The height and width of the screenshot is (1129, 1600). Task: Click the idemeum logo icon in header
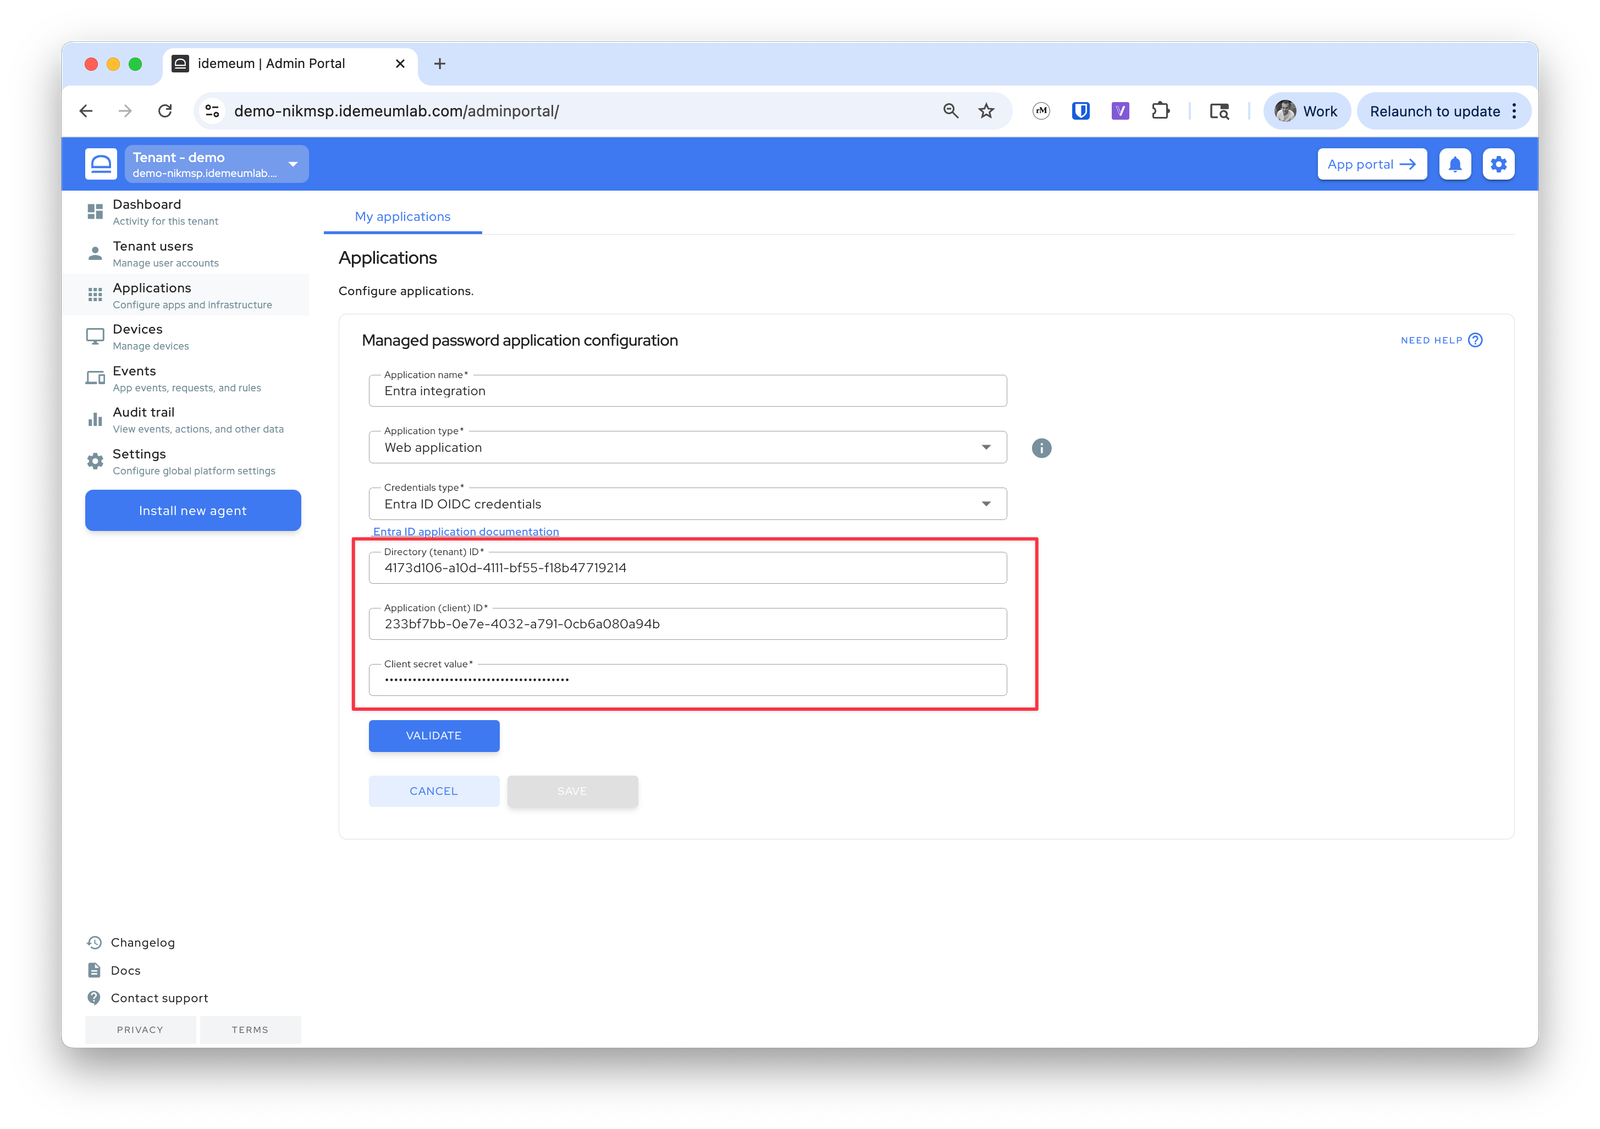click(x=101, y=164)
